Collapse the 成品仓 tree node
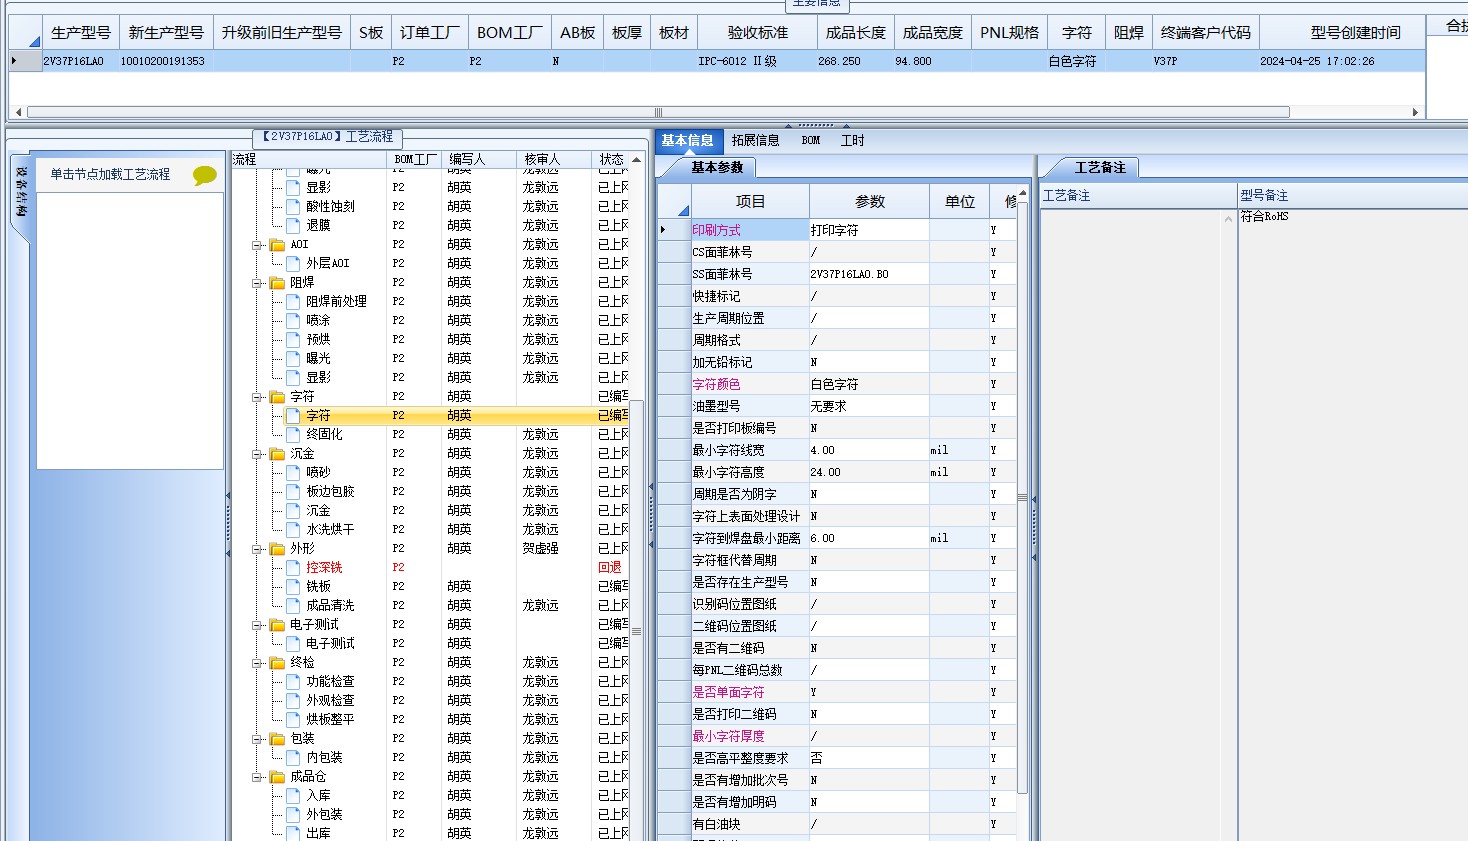The width and height of the screenshot is (1468, 841). [258, 777]
